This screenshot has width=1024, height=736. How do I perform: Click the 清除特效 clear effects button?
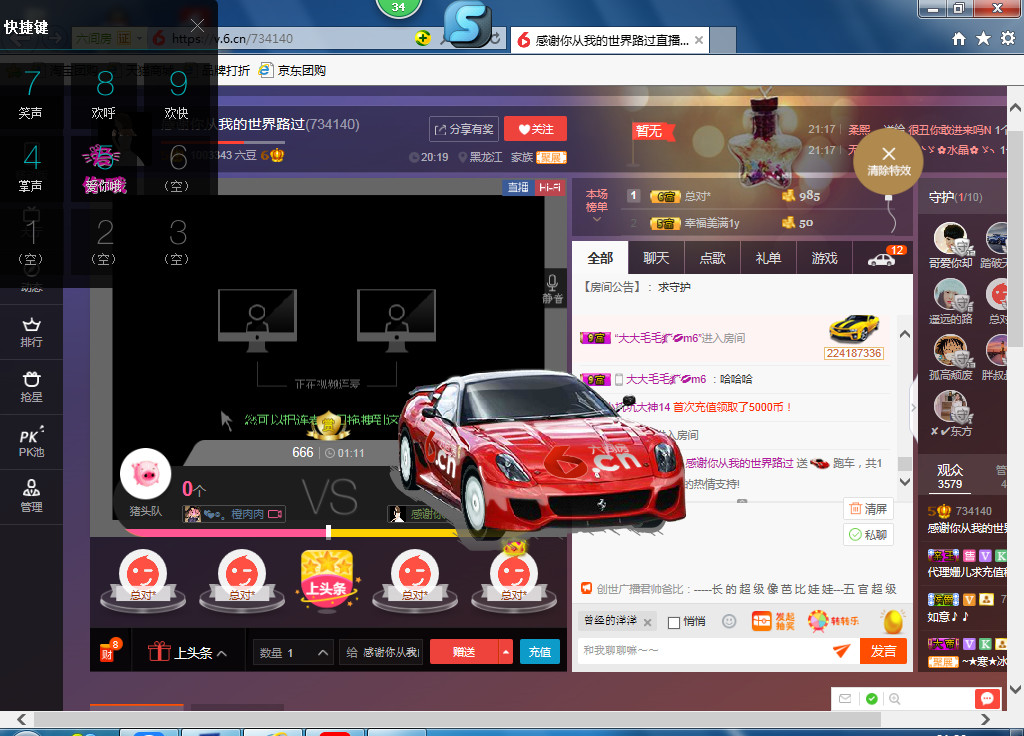click(x=888, y=161)
